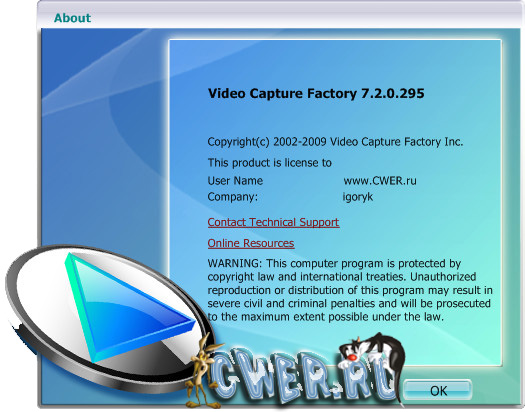This screenshot has width=525, height=412.
Task: Click the Video Capture Factory 7.2.0.295 heading
Action: 316,93
